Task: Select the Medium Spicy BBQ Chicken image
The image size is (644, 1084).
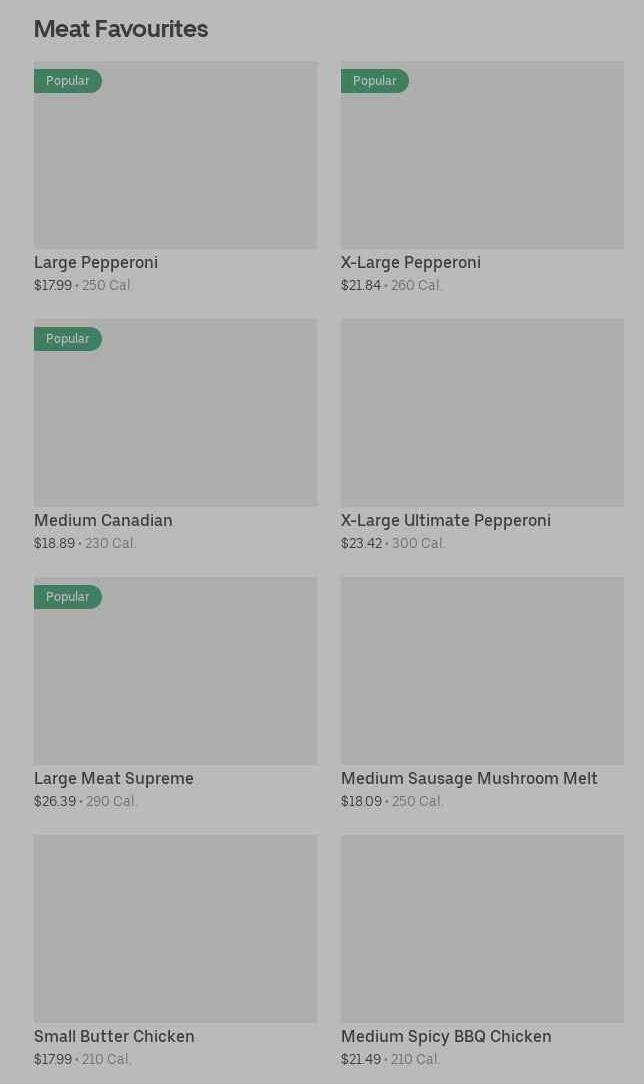Action: tap(482, 928)
